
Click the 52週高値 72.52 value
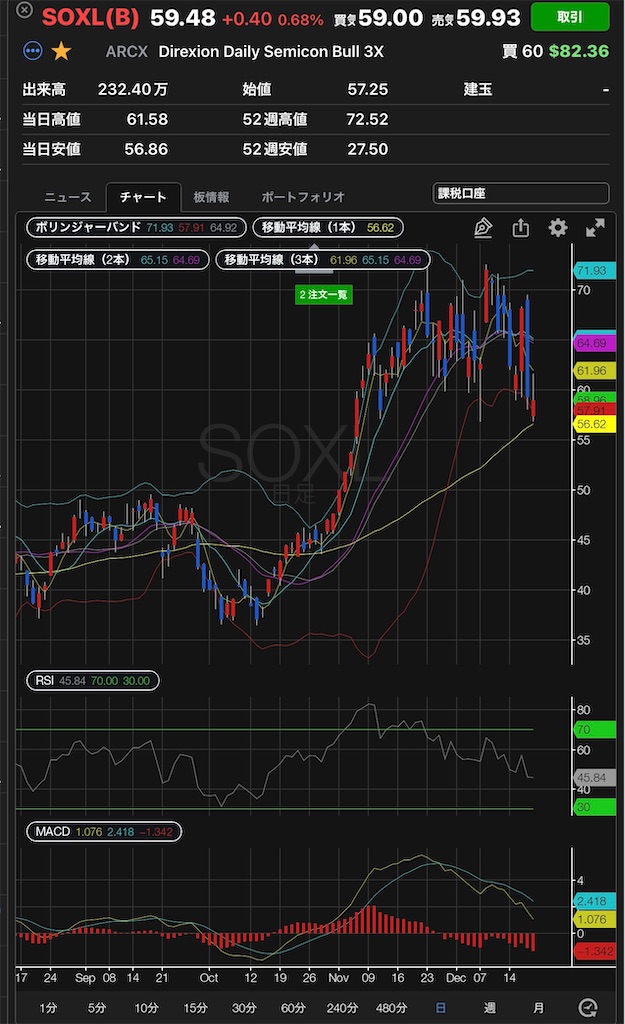[x=368, y=120]
